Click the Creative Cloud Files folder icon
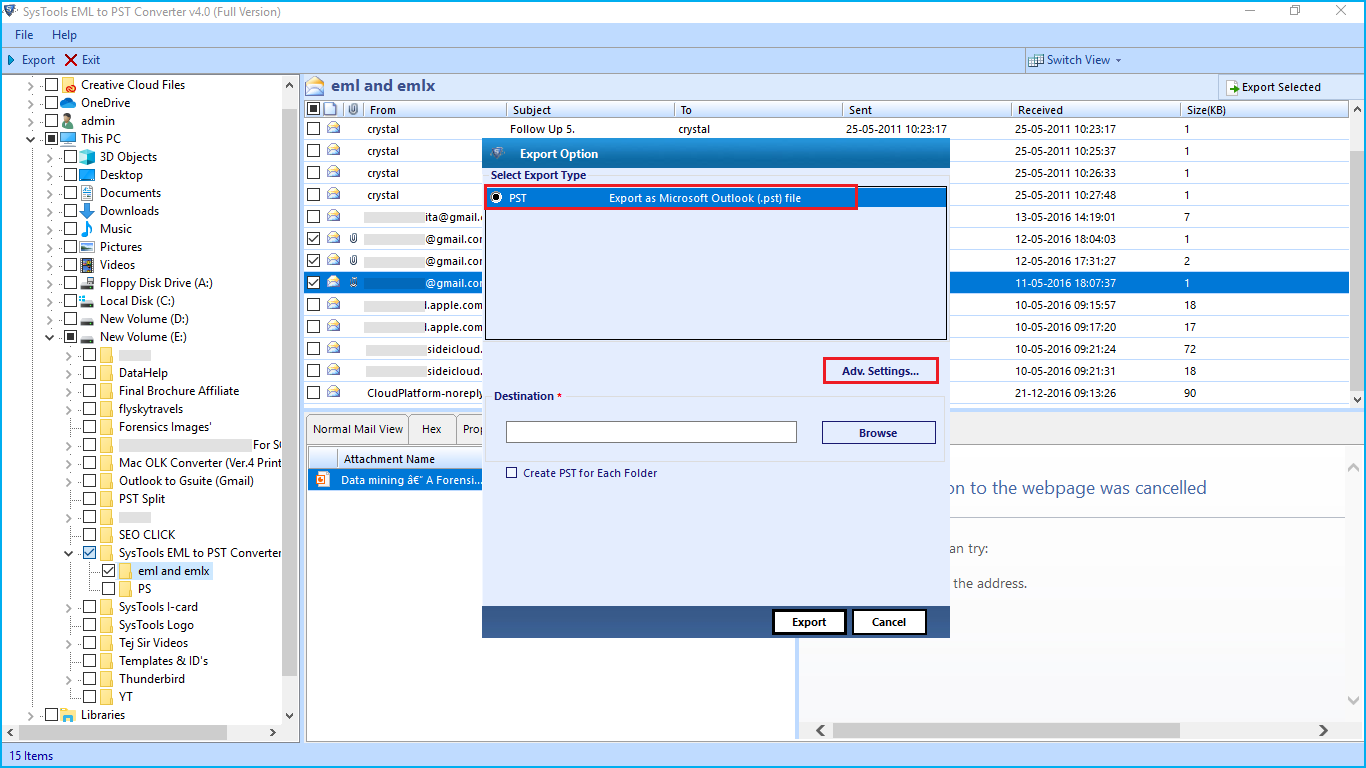 click(x=69, y=85)
